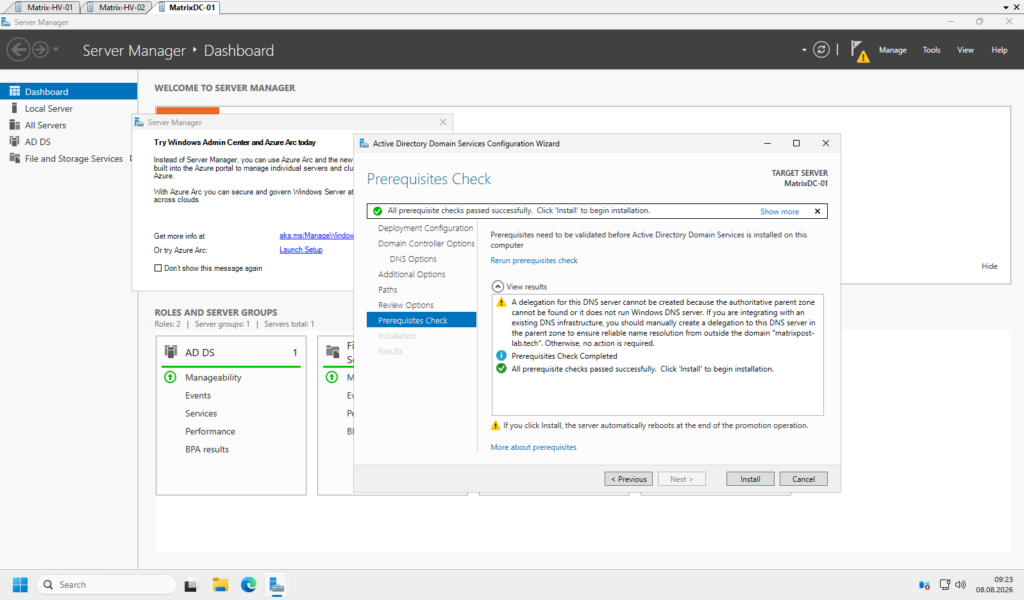Click the back navigation arrow in Server Manager
The height and width of the screenshot is (600, 1024).
pos(18,50)
